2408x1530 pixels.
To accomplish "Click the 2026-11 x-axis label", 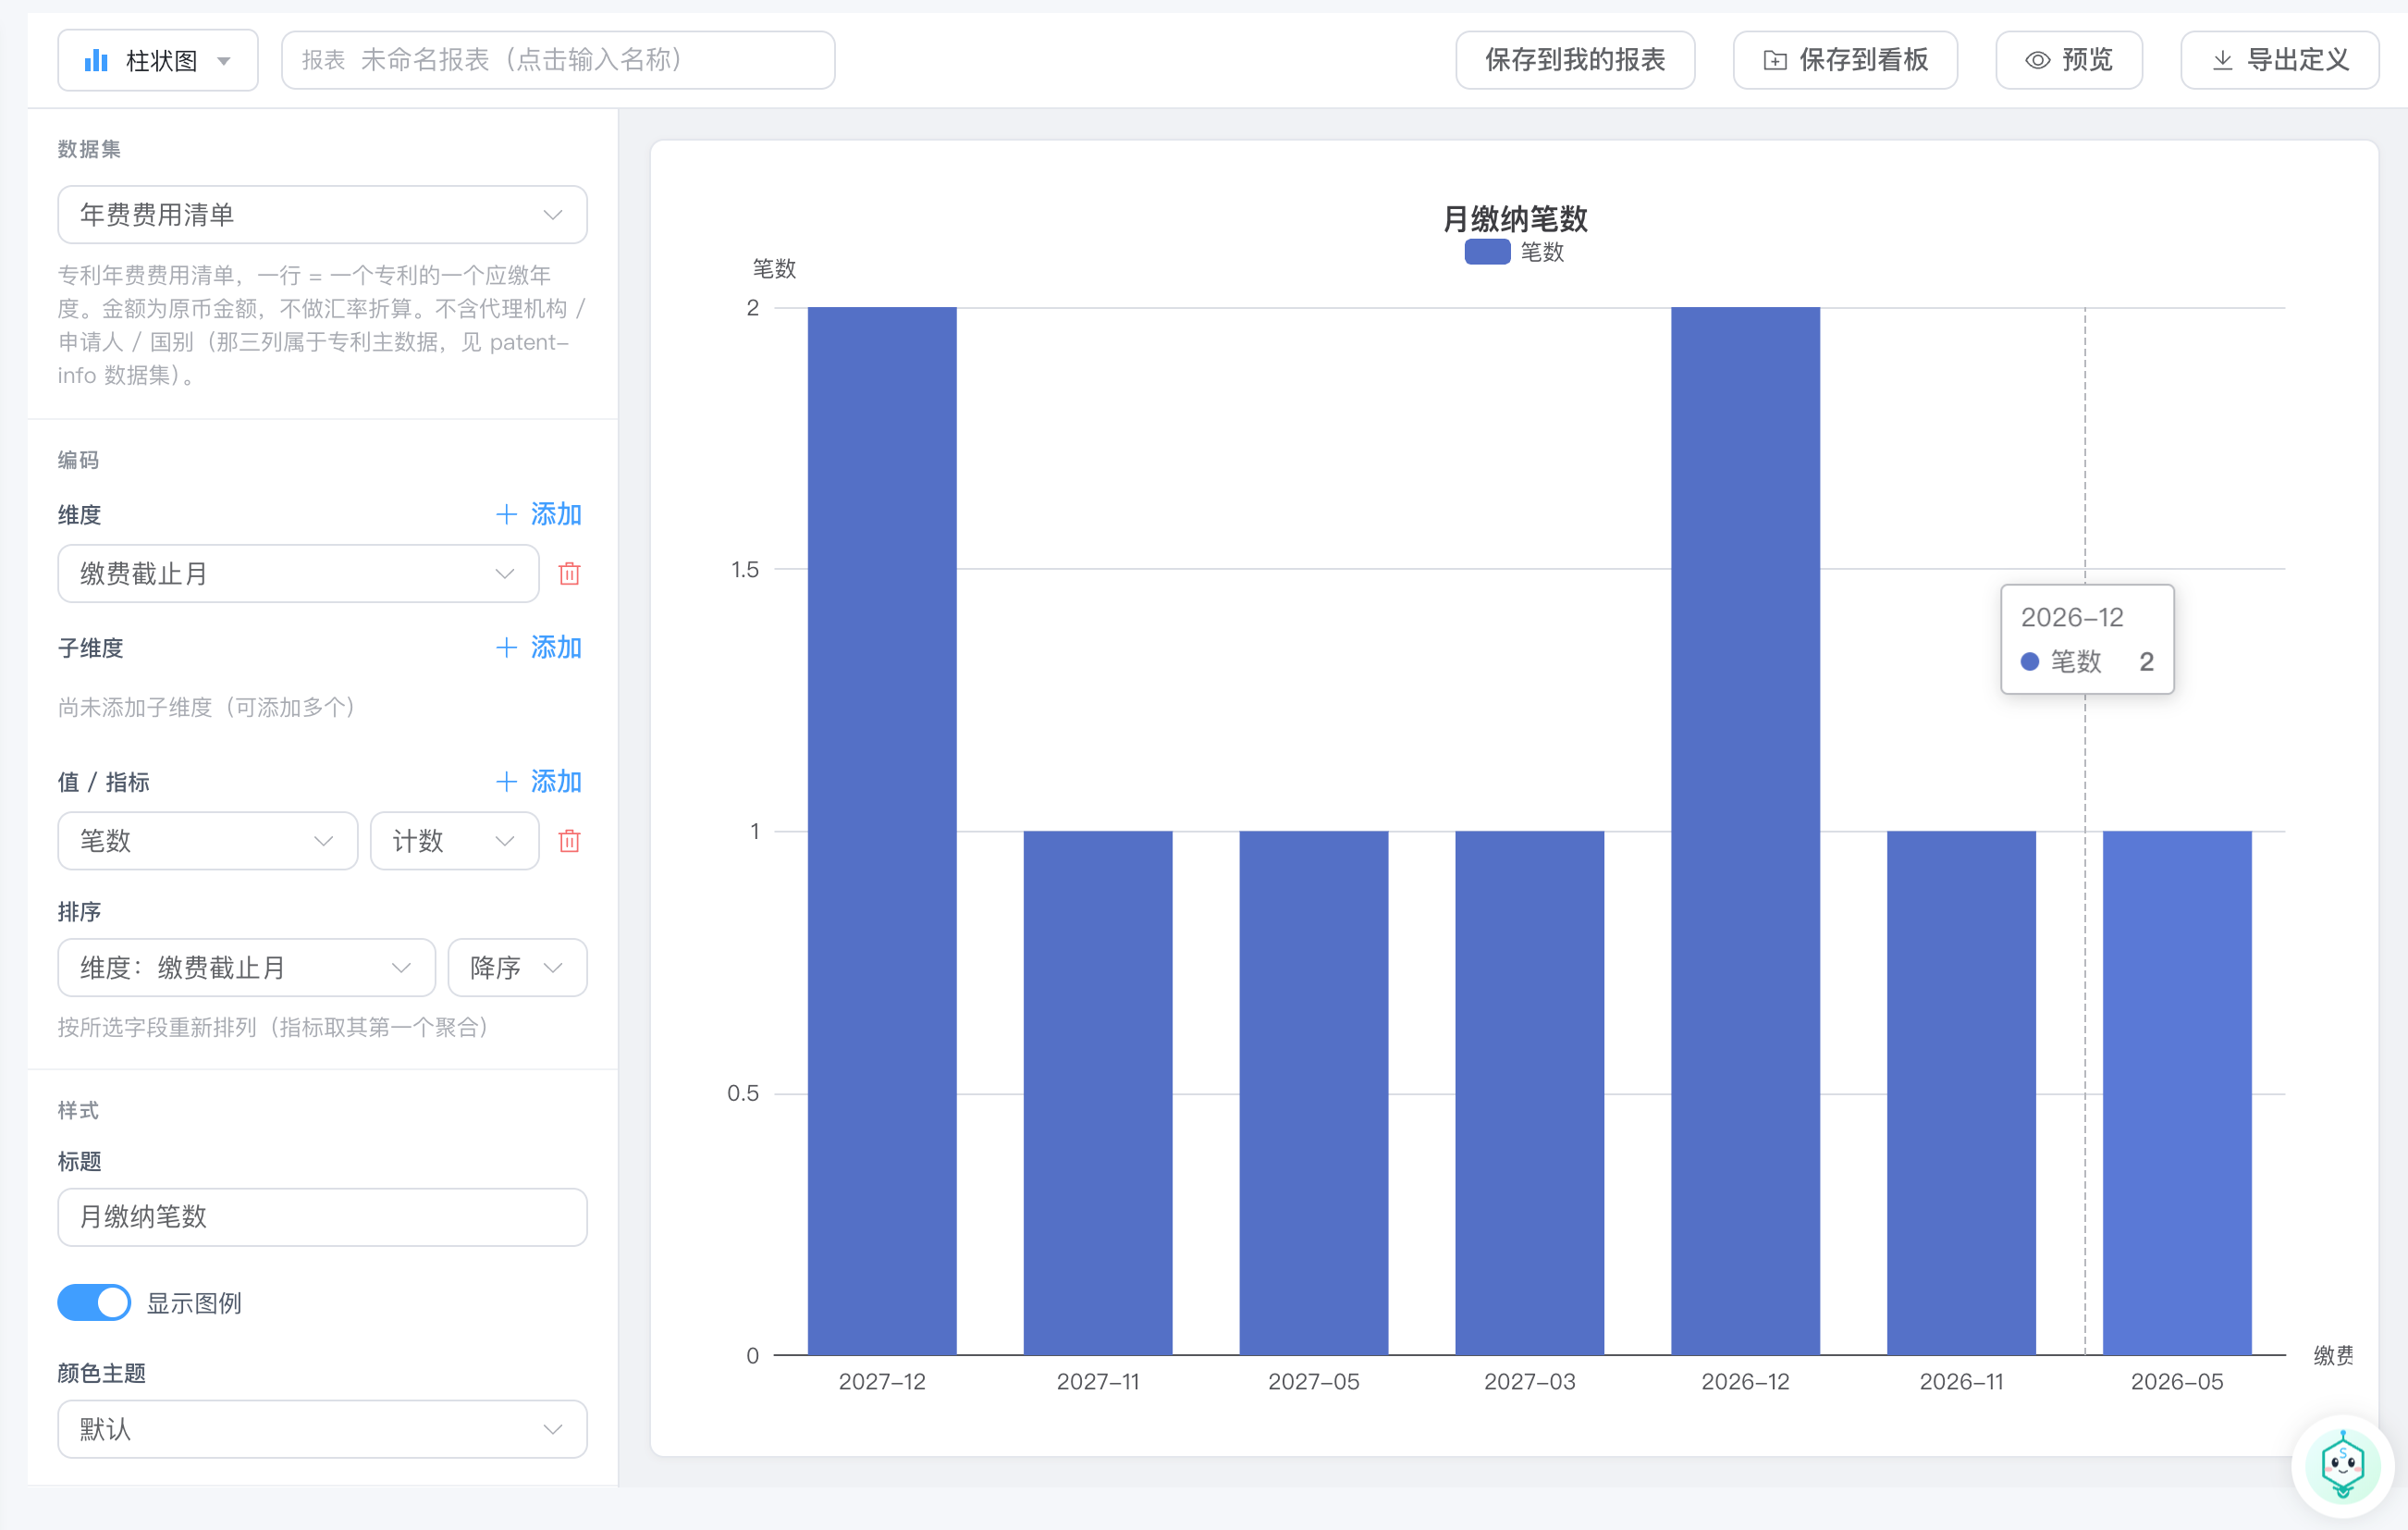I will [x=1961, y=1381].
